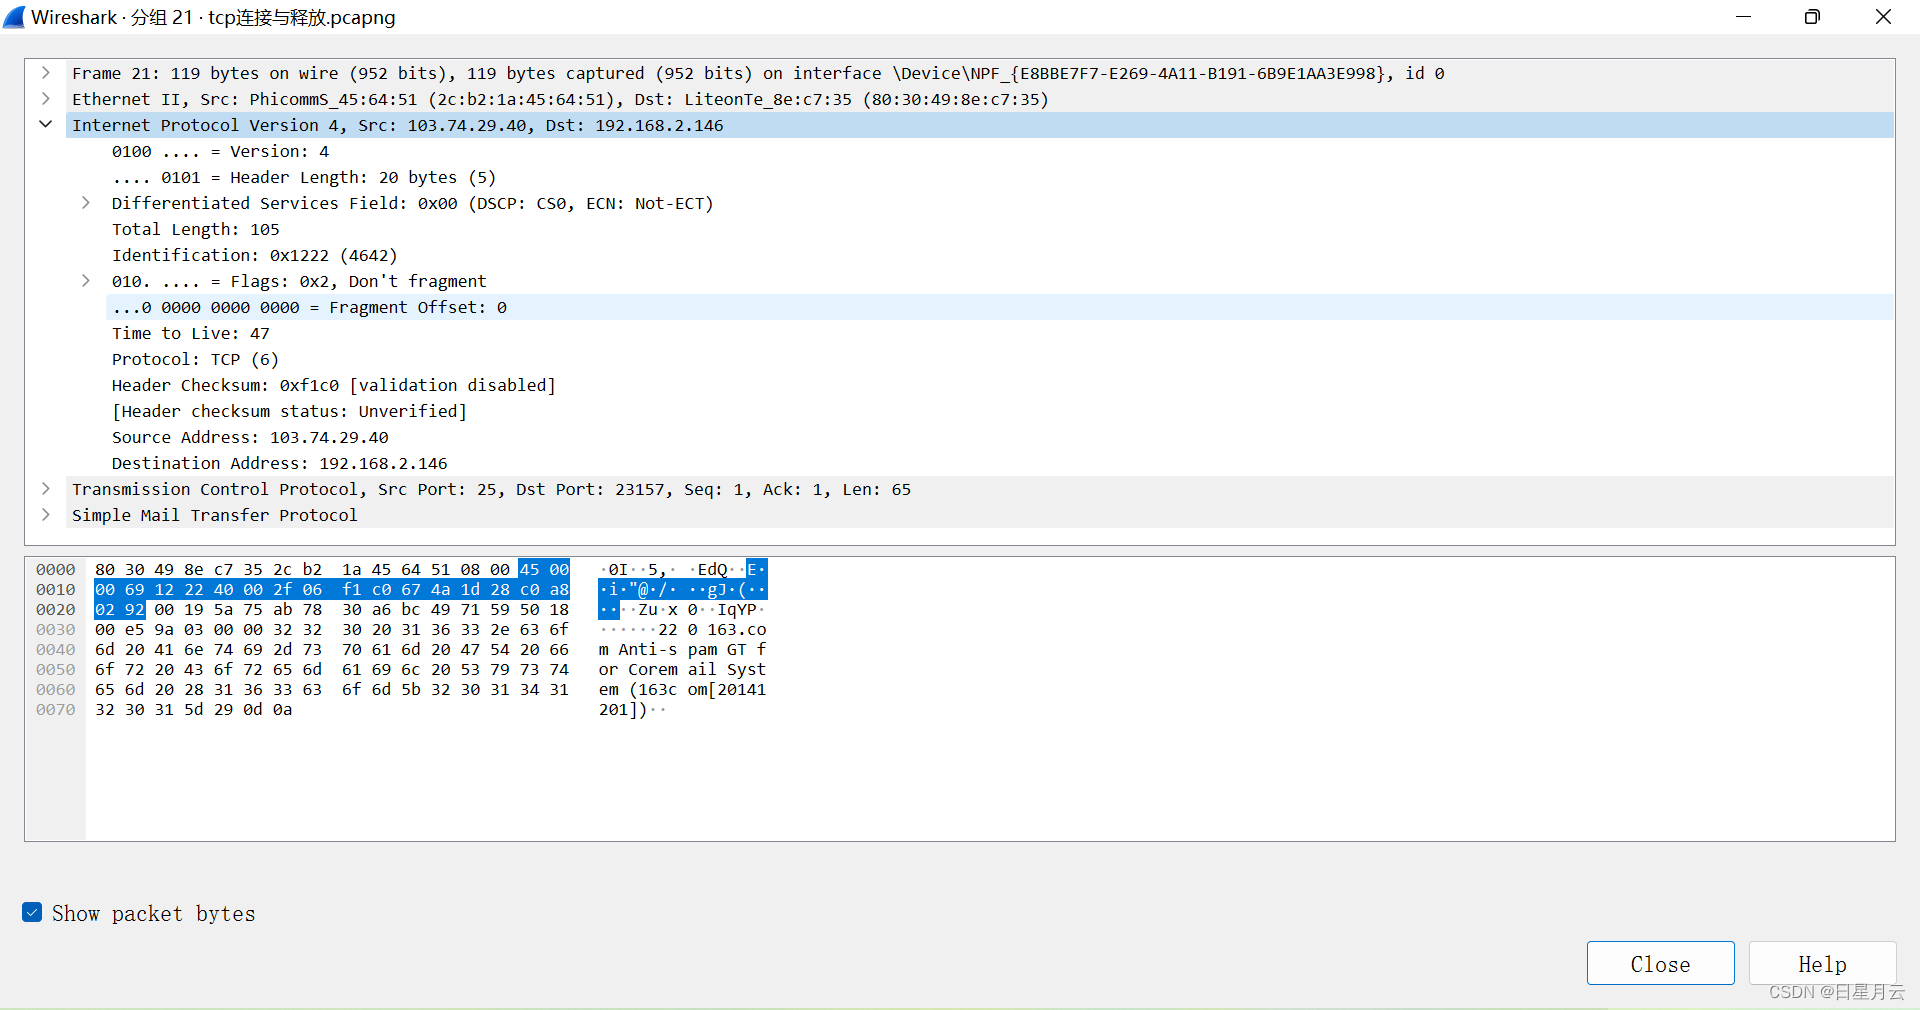Select the Header Checksum: 0xf1c0 field
This screenshot has width=1920, height=1010.
[x=333, y=385]
